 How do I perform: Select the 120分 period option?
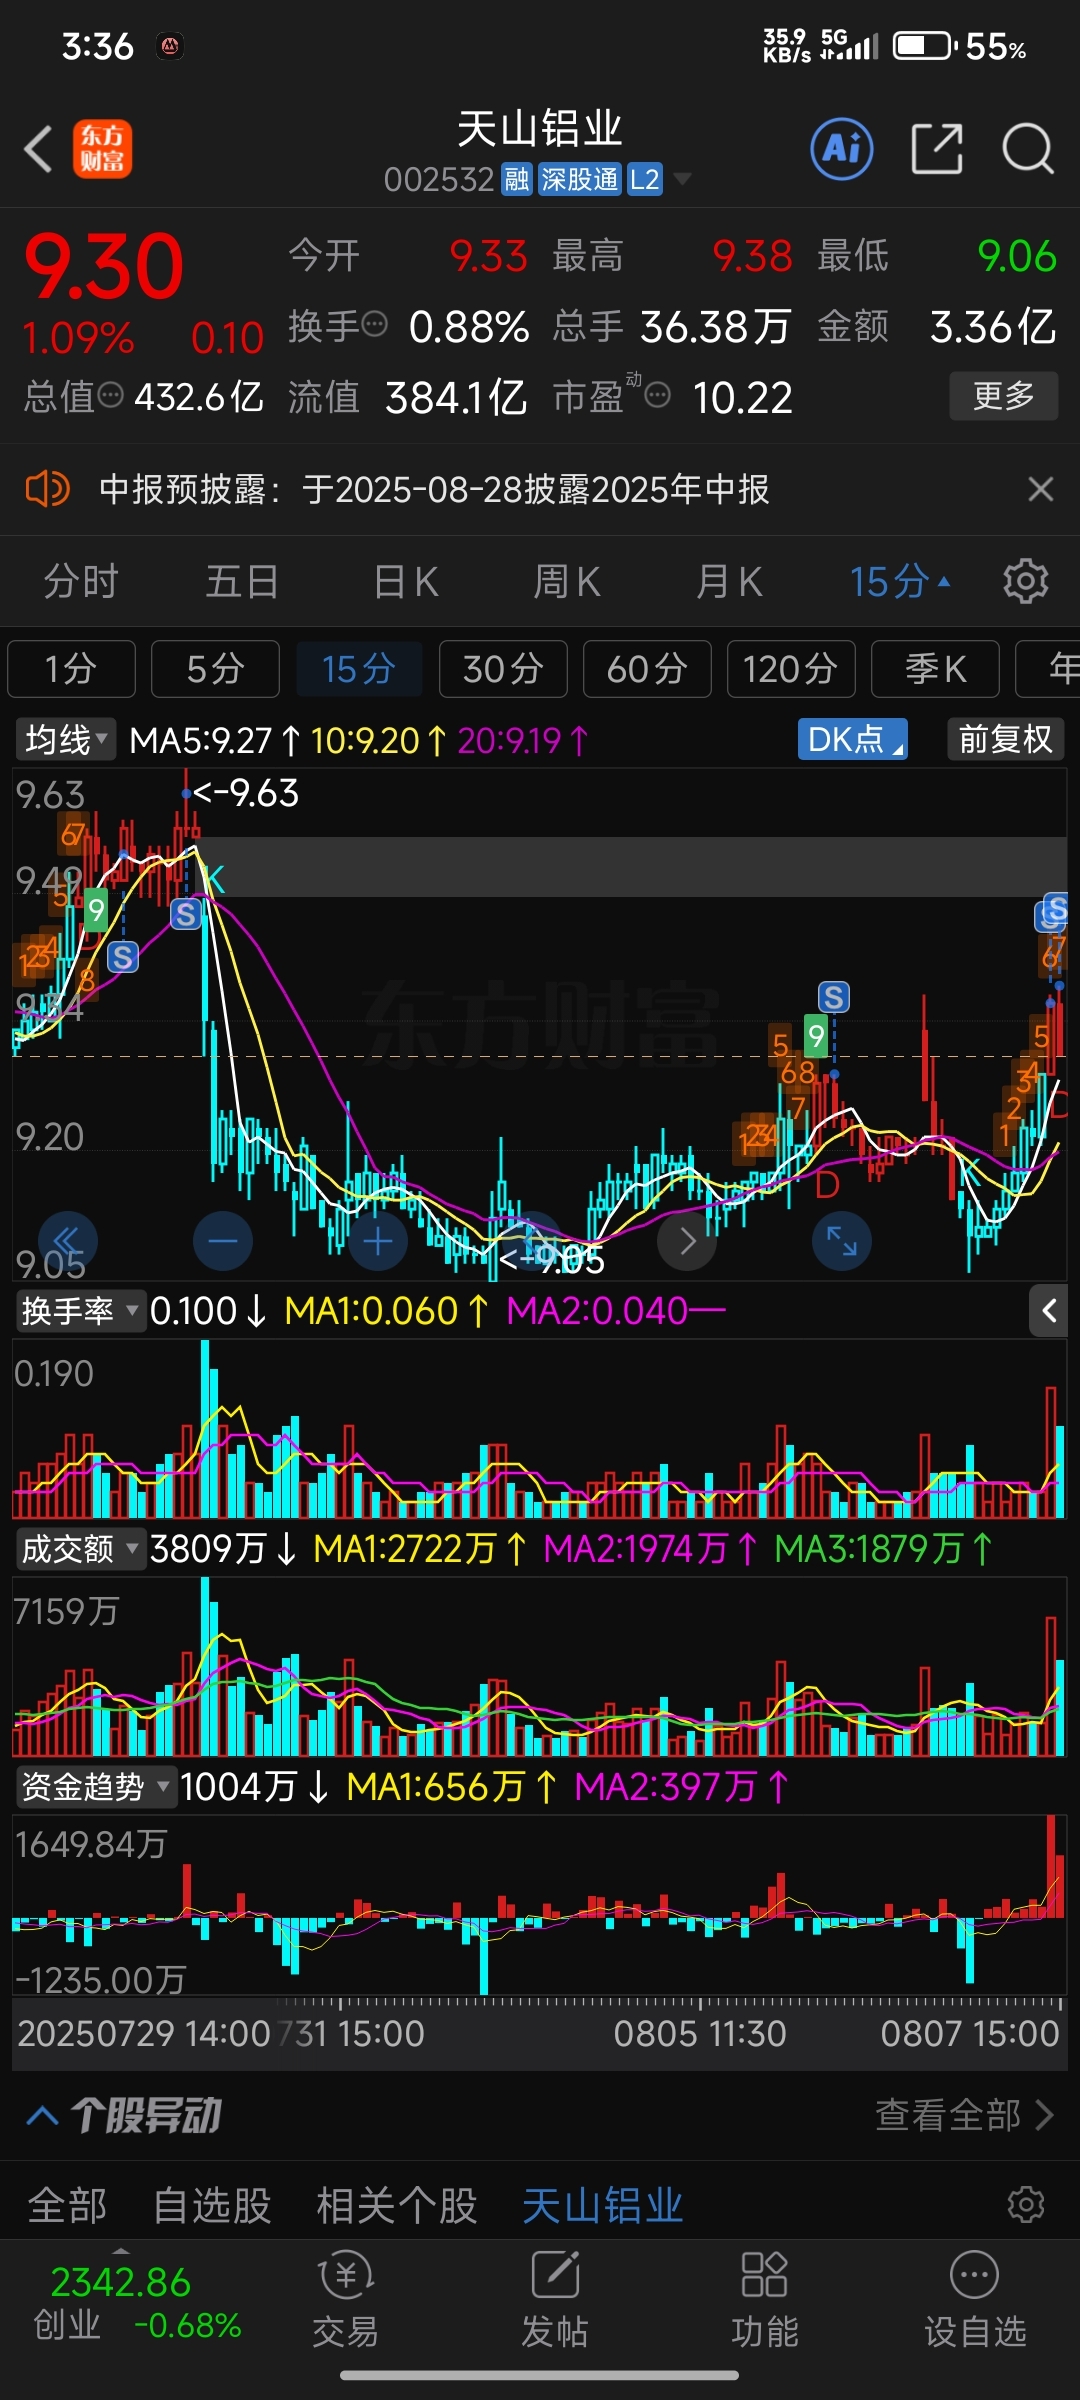(791, 669)
